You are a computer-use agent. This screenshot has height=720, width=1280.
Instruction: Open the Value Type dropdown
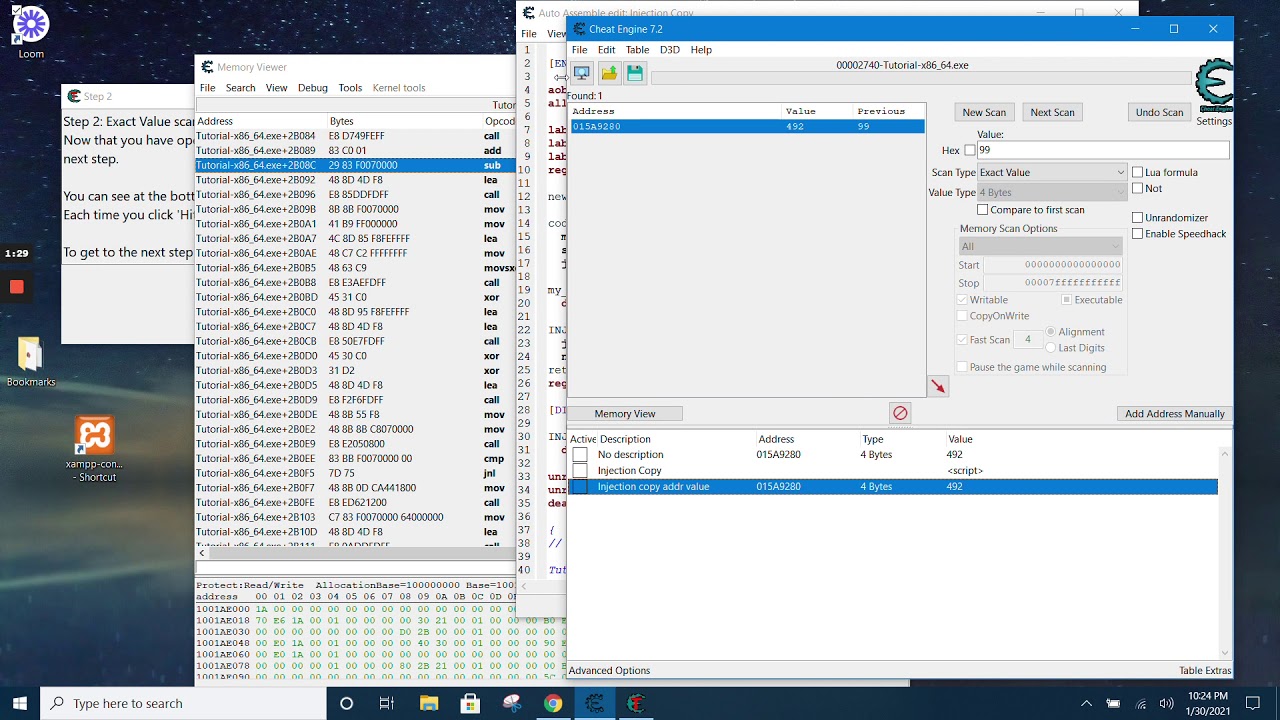click(x=1052, y=192)
